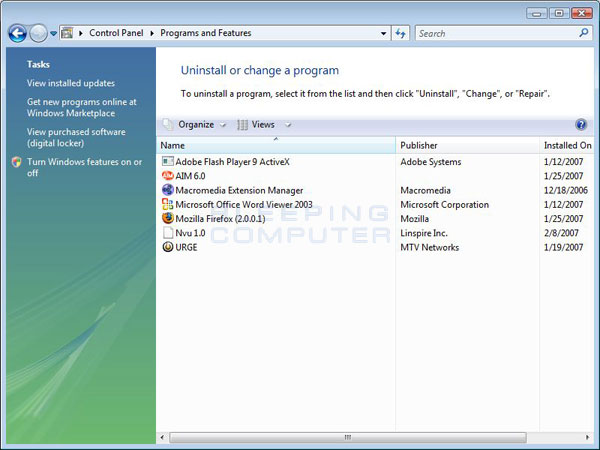Click publisher Microsoft Corporation
The width and height of the screenshot is (600, 450).
coord(444,205)
